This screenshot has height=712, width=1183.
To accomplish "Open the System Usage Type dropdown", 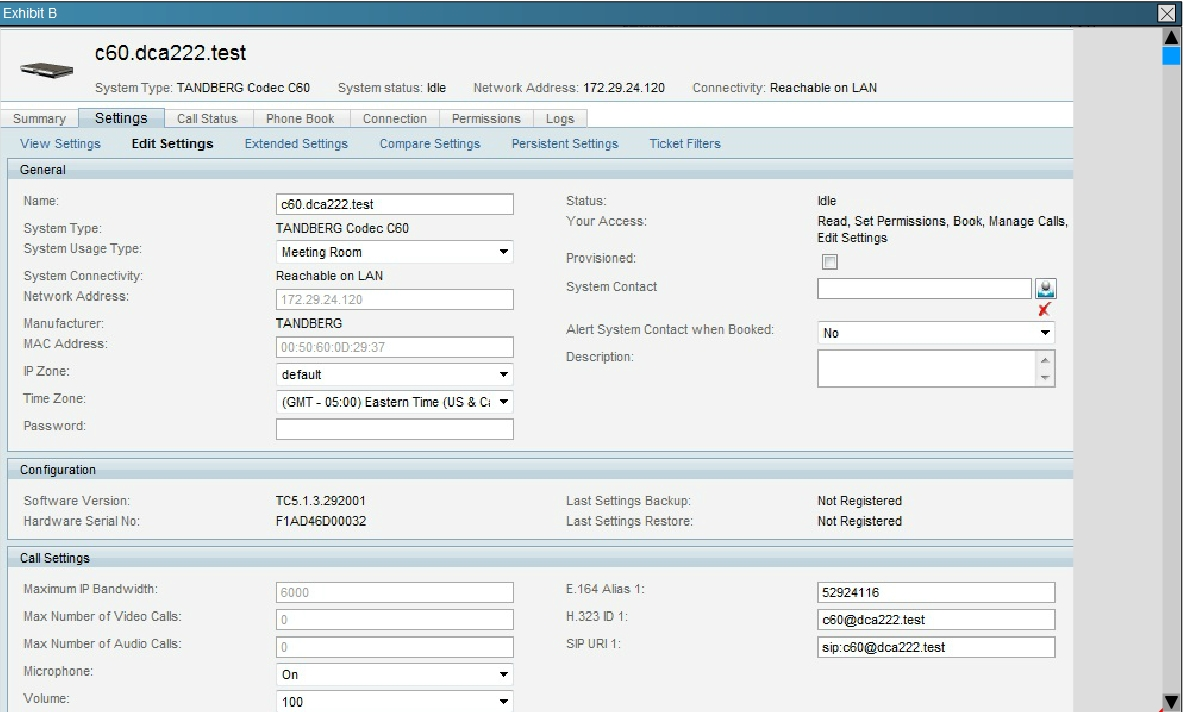I will pos(394,252).
